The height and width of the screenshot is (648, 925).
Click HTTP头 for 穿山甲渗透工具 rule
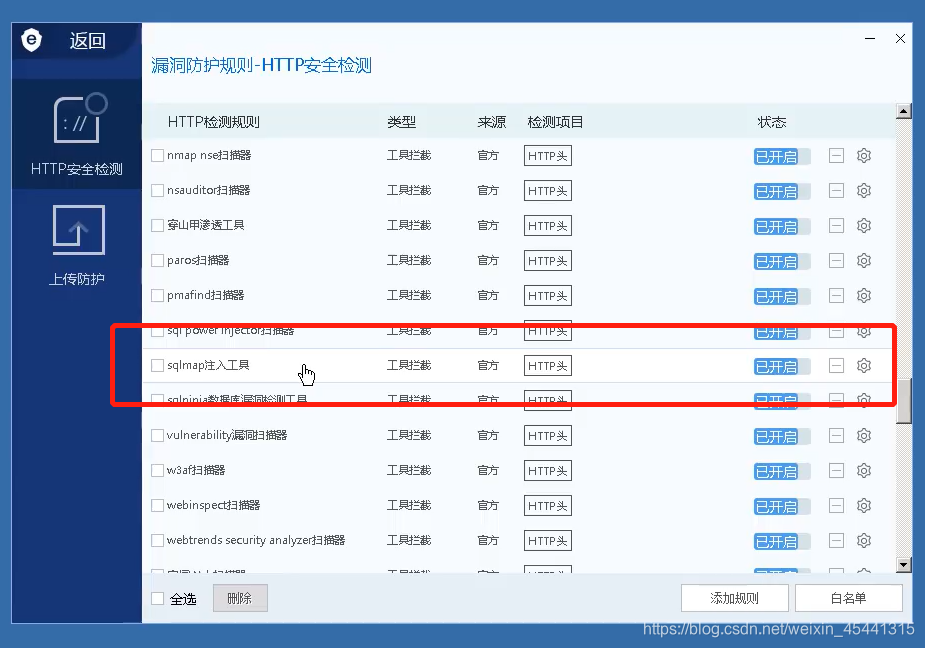(x=547, y=225)
